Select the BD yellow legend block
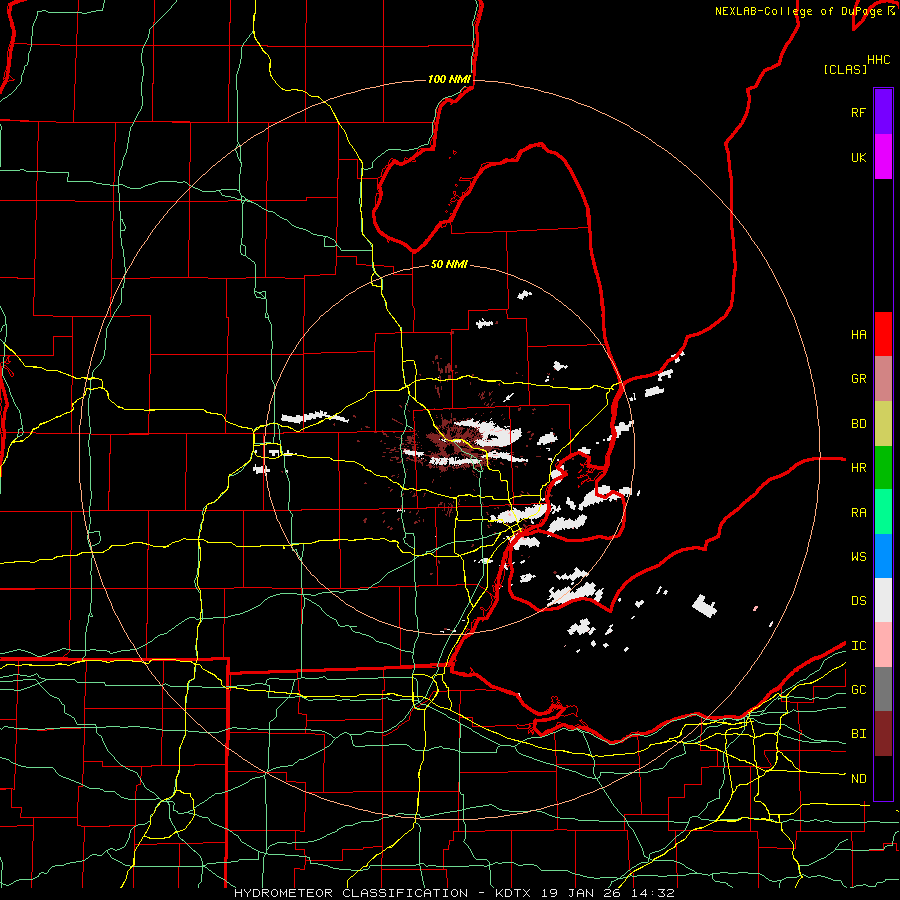This screenshot has height=900, width=900. coord(883,424)
